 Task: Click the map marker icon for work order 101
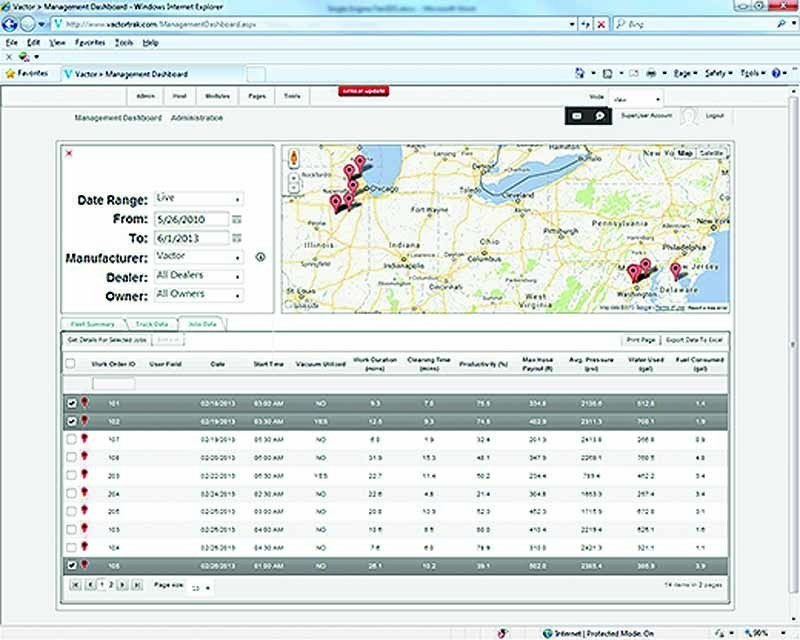[x=84, y=402]
